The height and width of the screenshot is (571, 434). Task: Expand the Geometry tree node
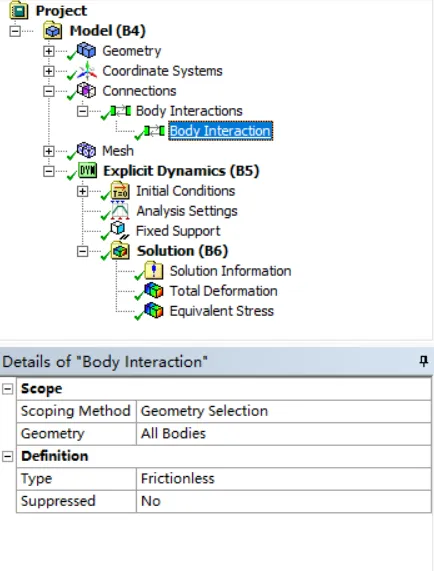coord(48,51)
